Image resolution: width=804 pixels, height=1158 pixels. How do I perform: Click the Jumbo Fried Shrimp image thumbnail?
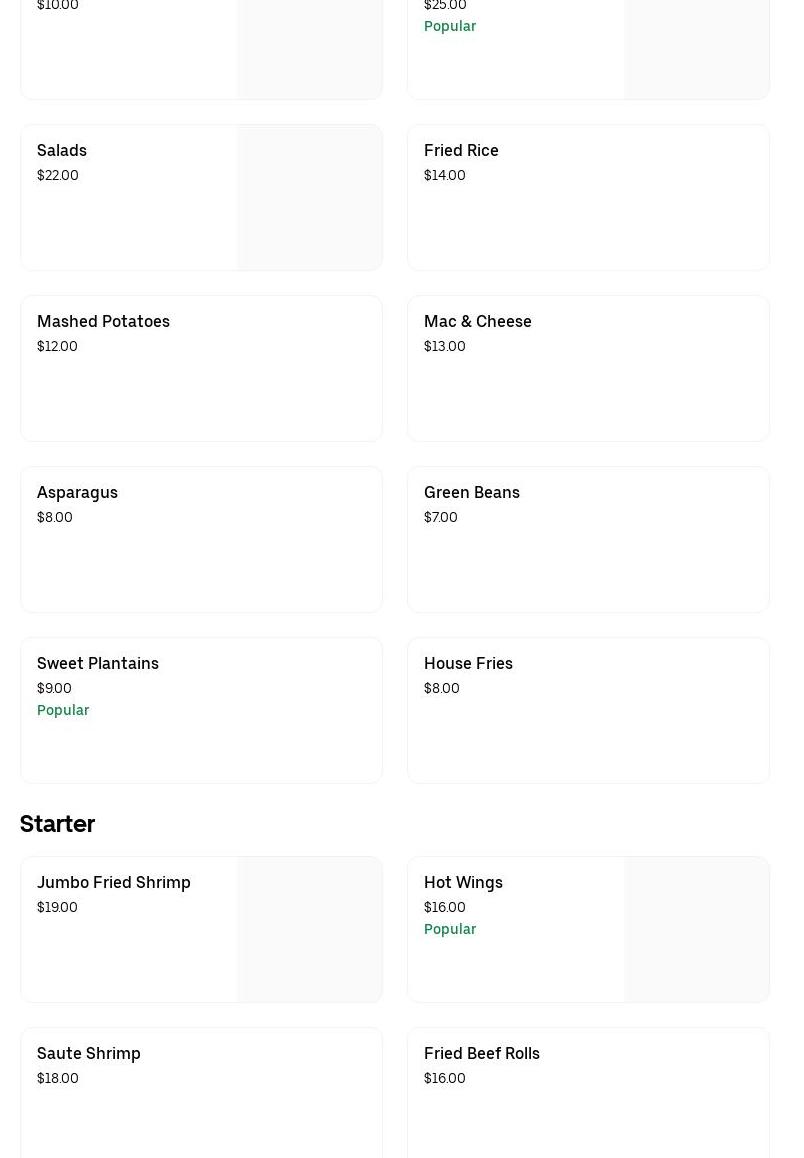coord(309,929)
